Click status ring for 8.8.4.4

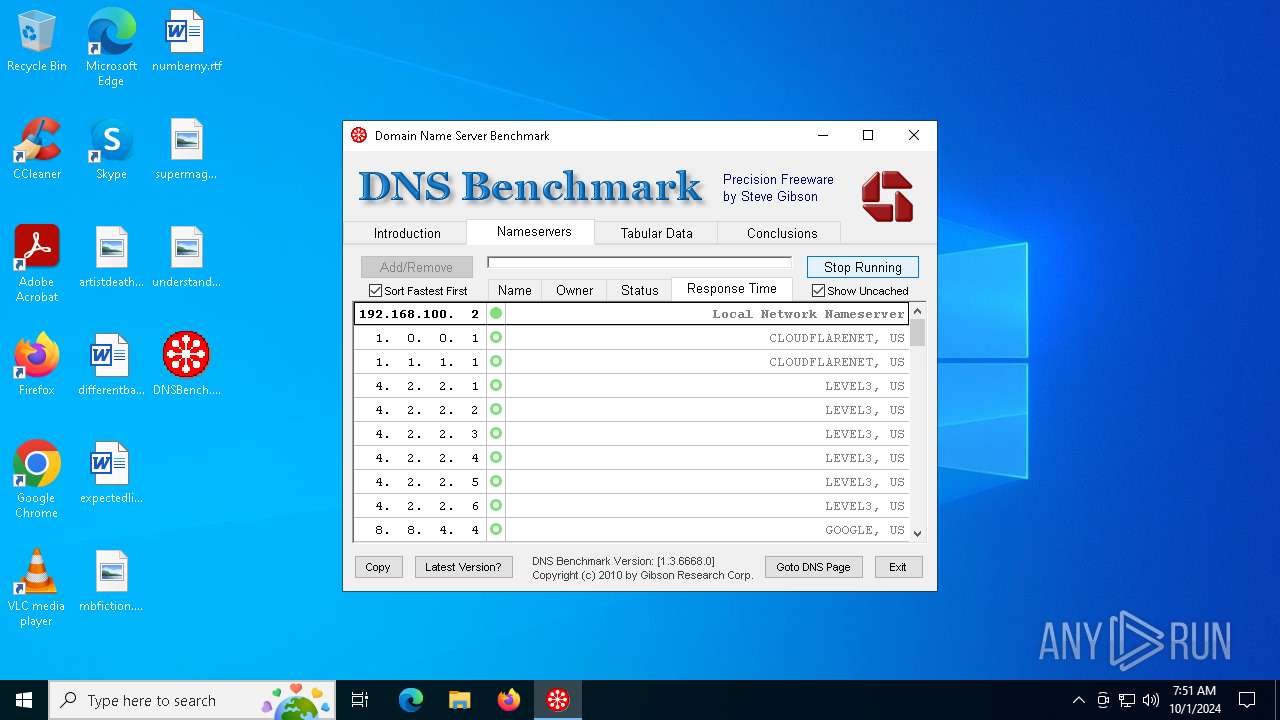[496, 530]
